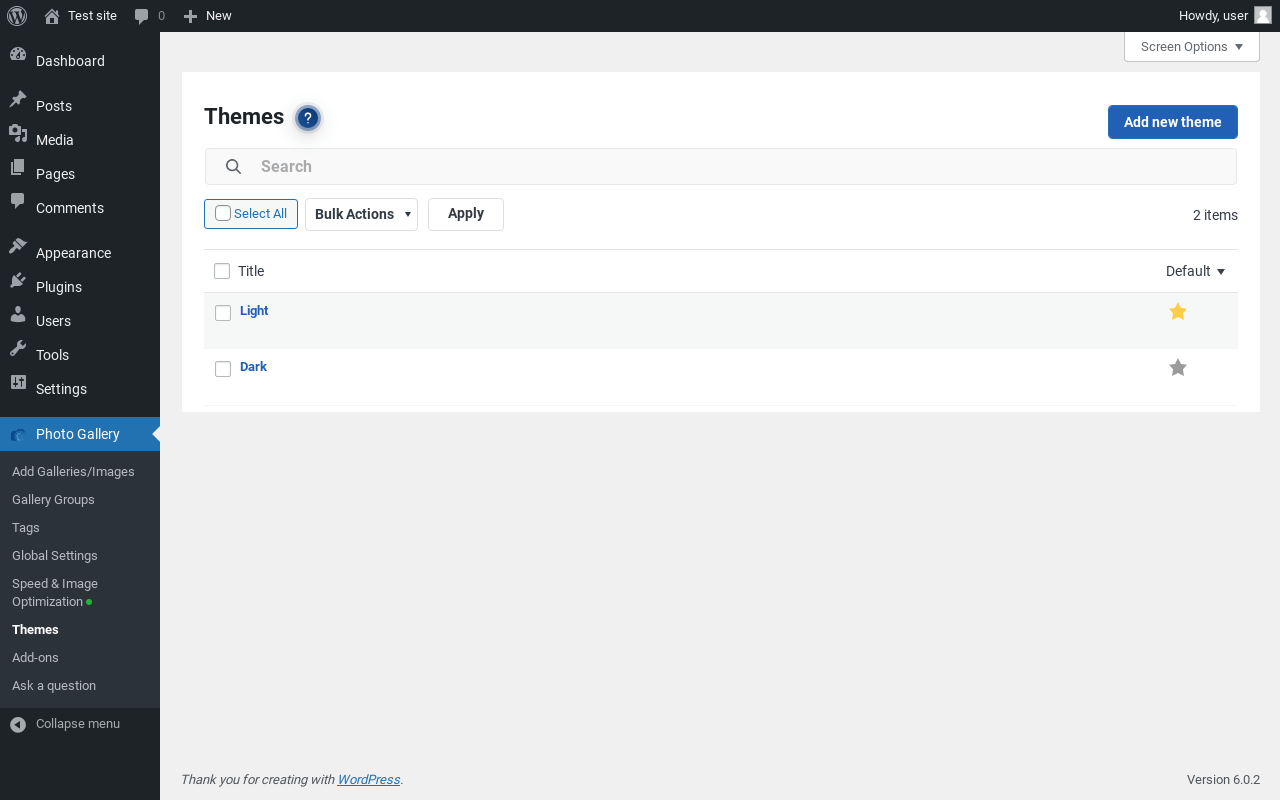1280x800 pixels.
Task: Click the Settings sliders icon
Action: [18, 383]
